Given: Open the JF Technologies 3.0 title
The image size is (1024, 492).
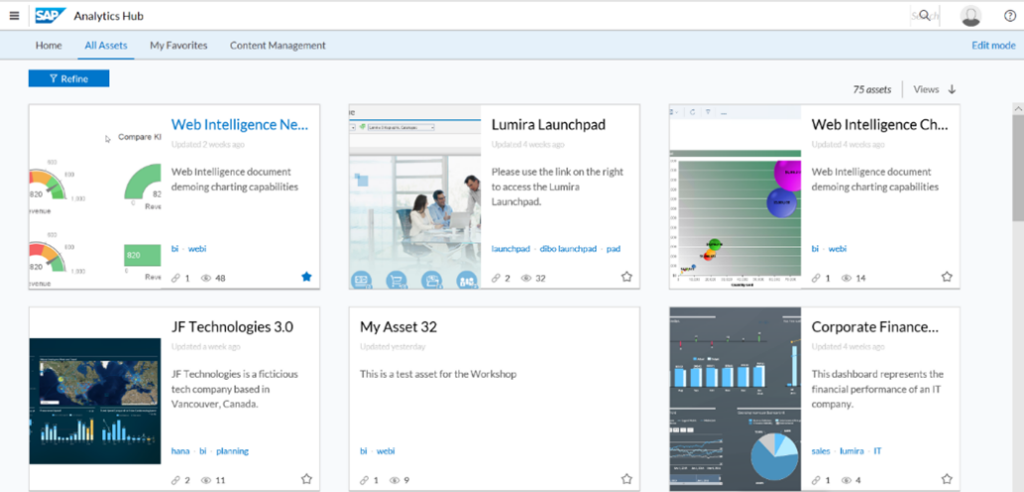Looking at the screenshot, I should click(x=232, y=327).
